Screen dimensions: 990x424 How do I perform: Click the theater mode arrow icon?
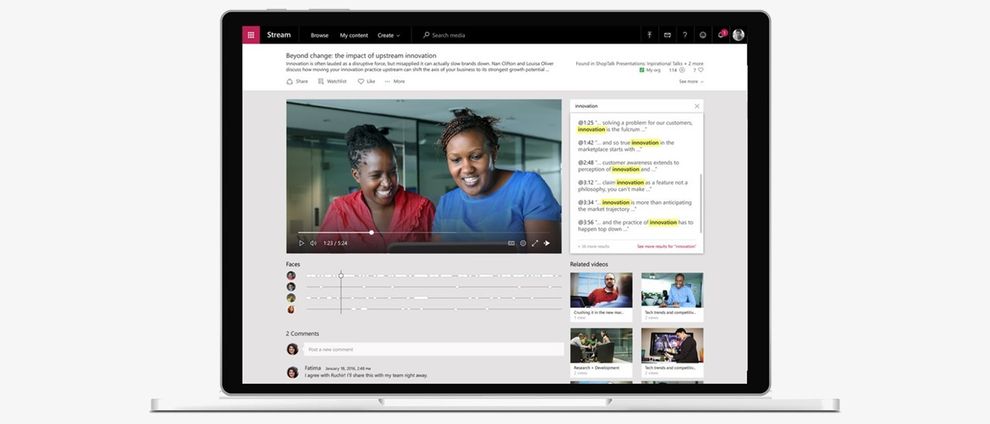tap(547, 243)
